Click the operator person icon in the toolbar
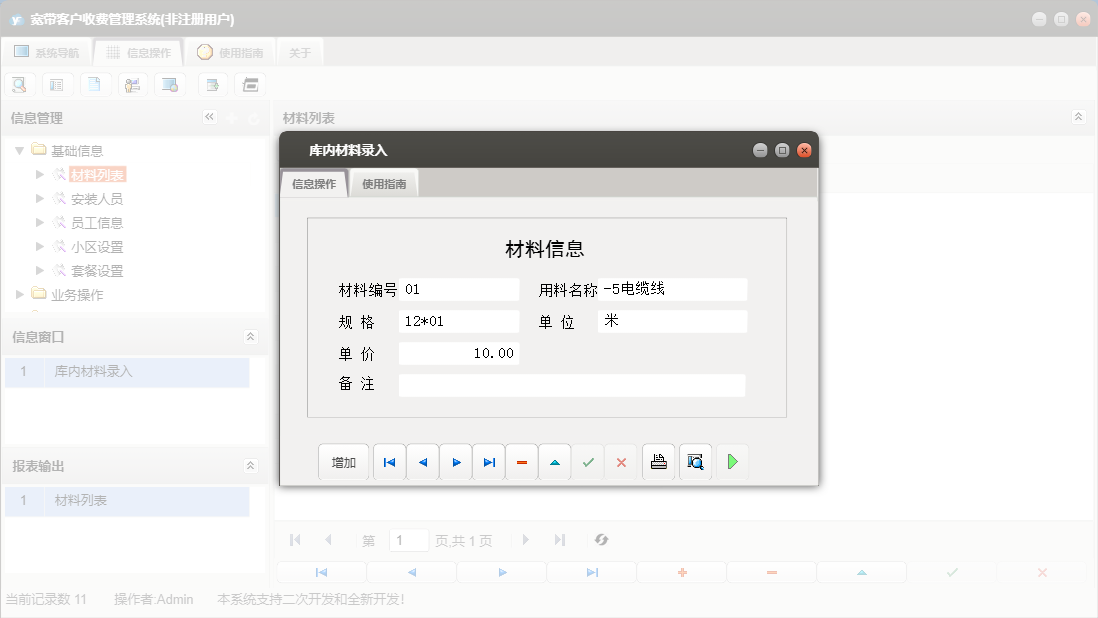 coord(133,84)
